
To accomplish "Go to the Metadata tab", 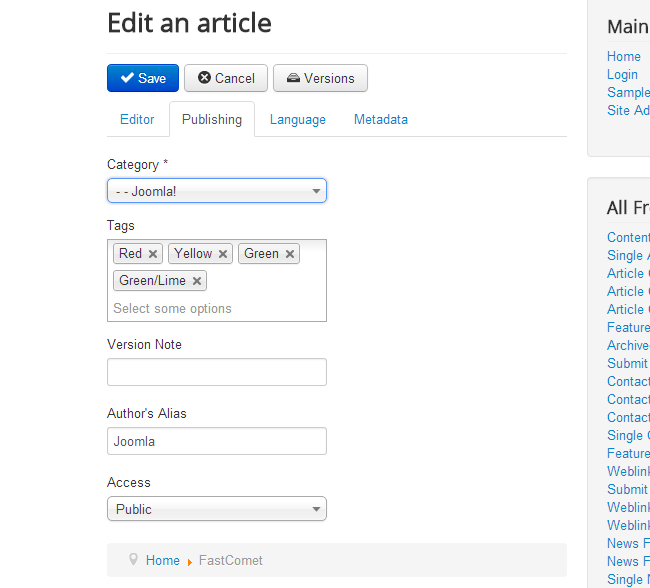I will tap(381, 119).
